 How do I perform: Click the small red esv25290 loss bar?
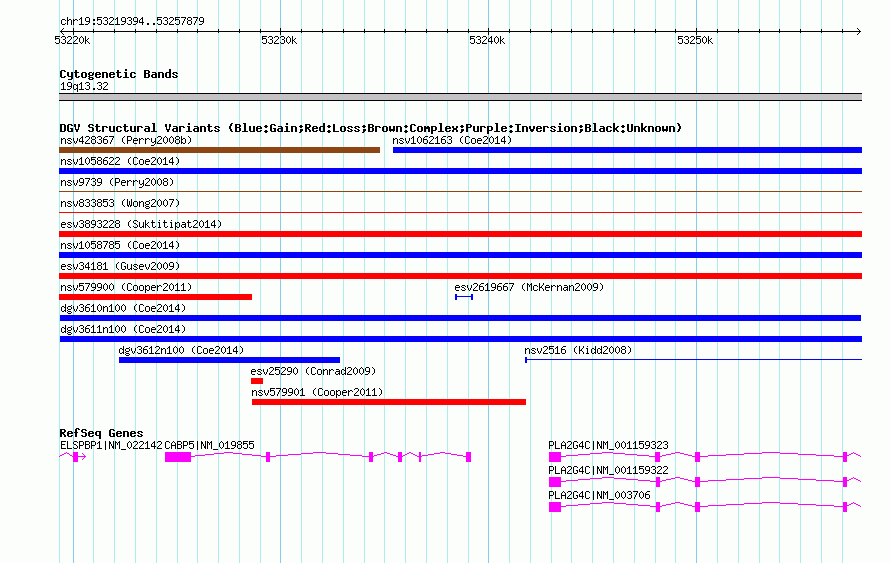(x=257, y=381)
